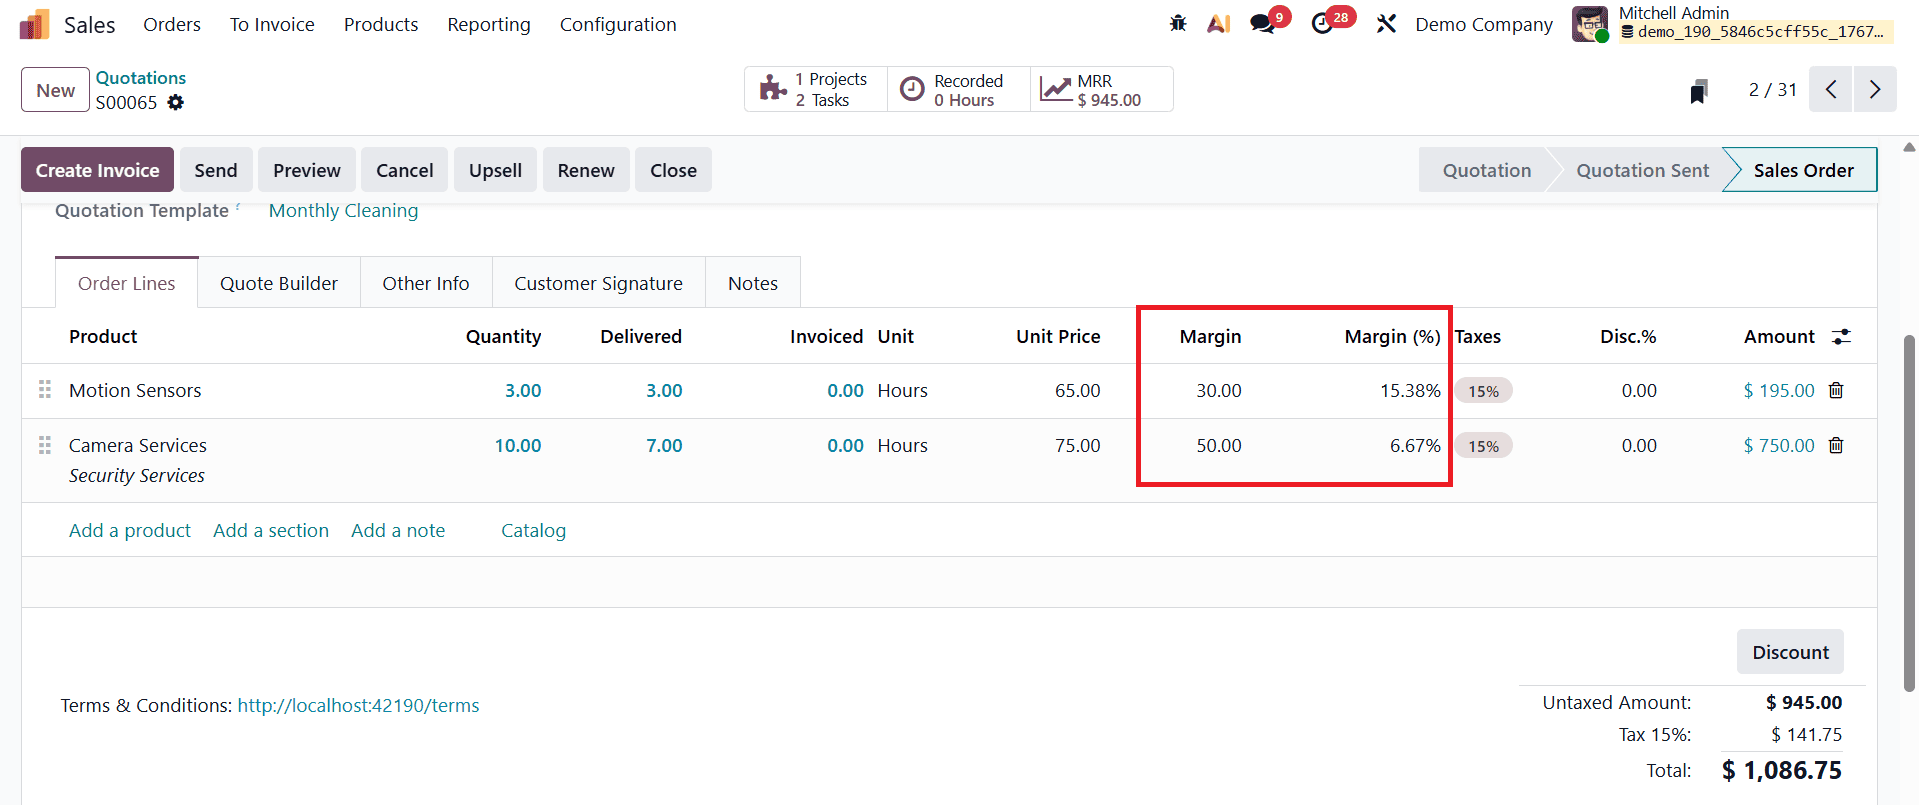Open Recorded Hours stat button
This screenshot has height=805, width=1919.
(x=959, y=89)
